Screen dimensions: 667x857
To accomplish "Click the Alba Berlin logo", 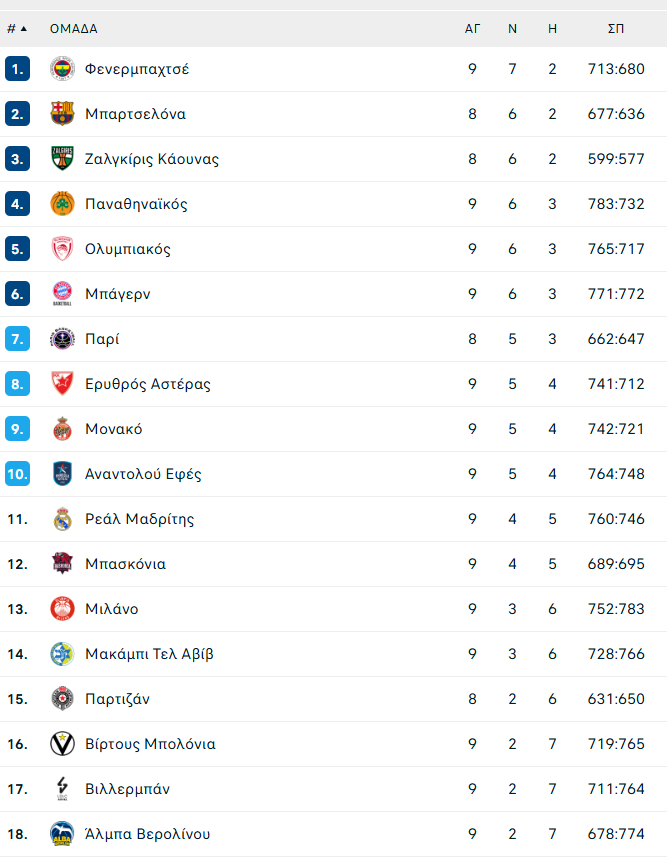I will click(62, 833).
